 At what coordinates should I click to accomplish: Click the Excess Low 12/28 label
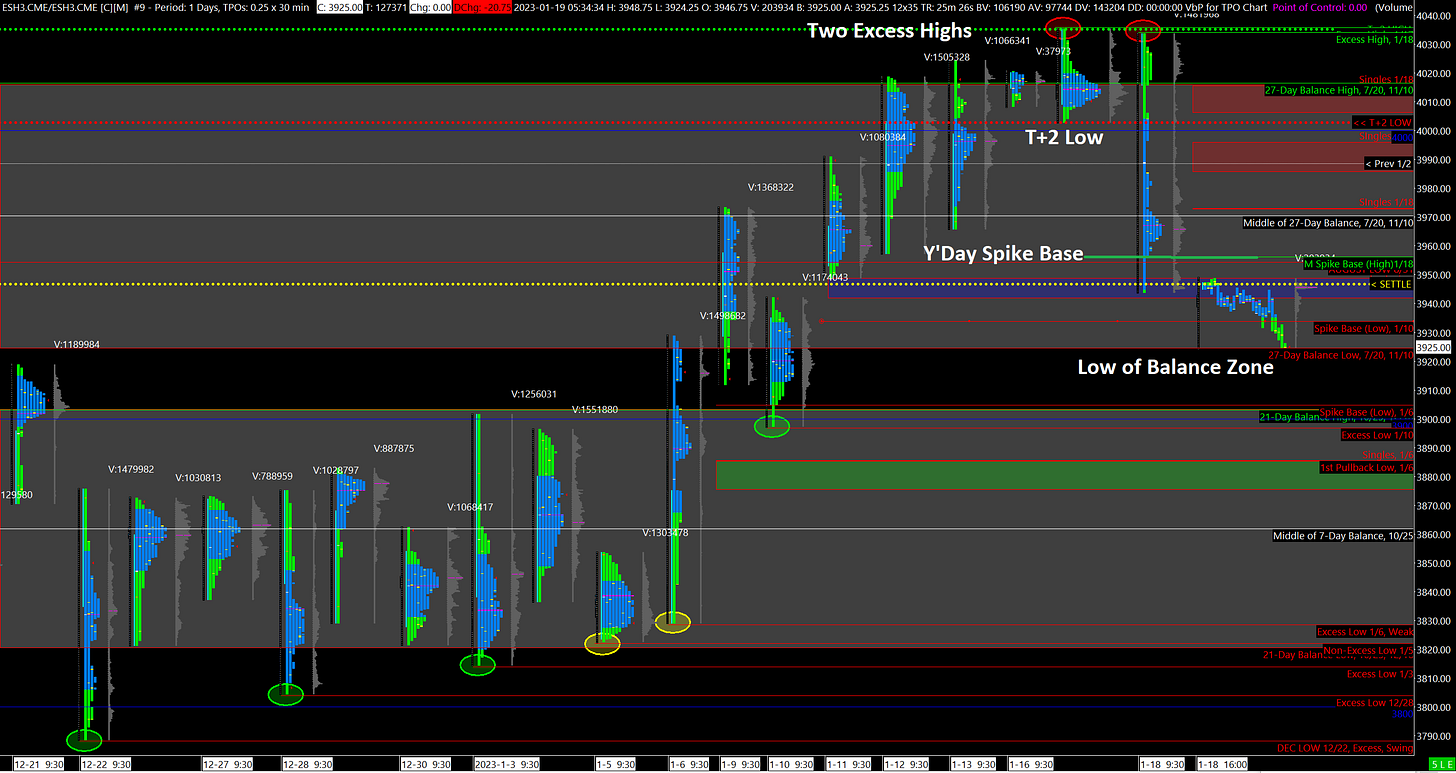[1374, 703]
